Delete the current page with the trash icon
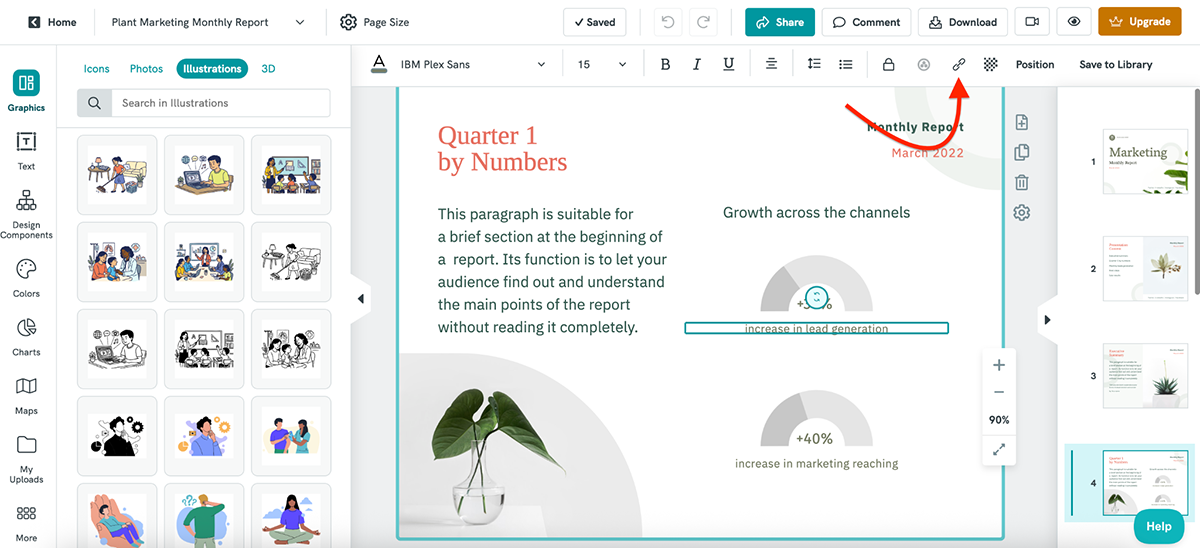This screenshot has height=548, width=1200. (x=1021, y=182)
